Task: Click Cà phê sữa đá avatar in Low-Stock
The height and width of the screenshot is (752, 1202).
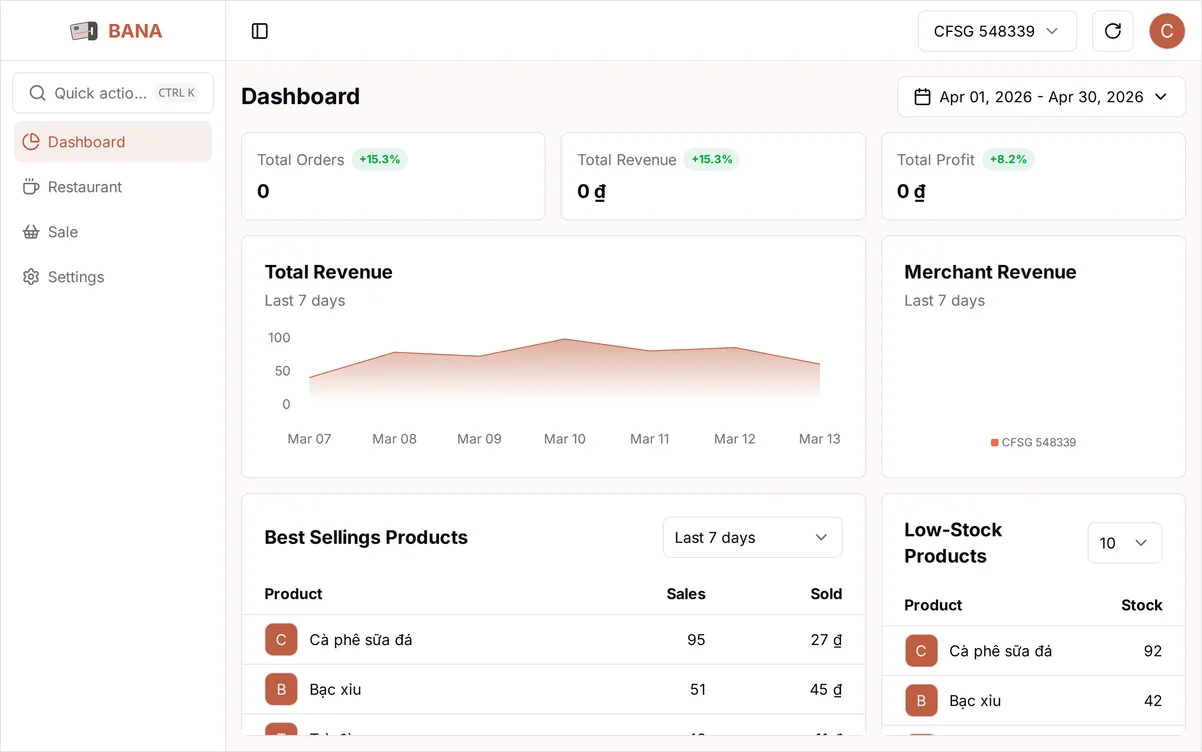Action: click(x=921, y=651)
